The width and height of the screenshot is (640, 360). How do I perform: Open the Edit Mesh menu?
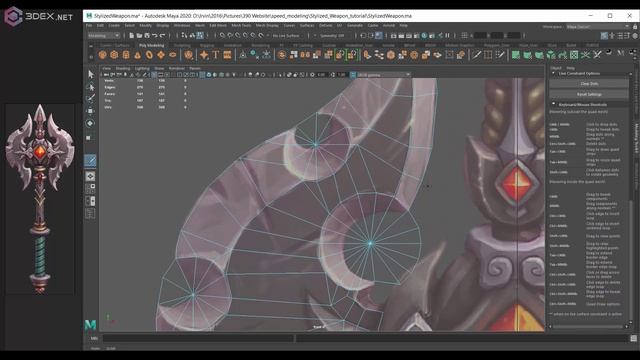[218, 25]
